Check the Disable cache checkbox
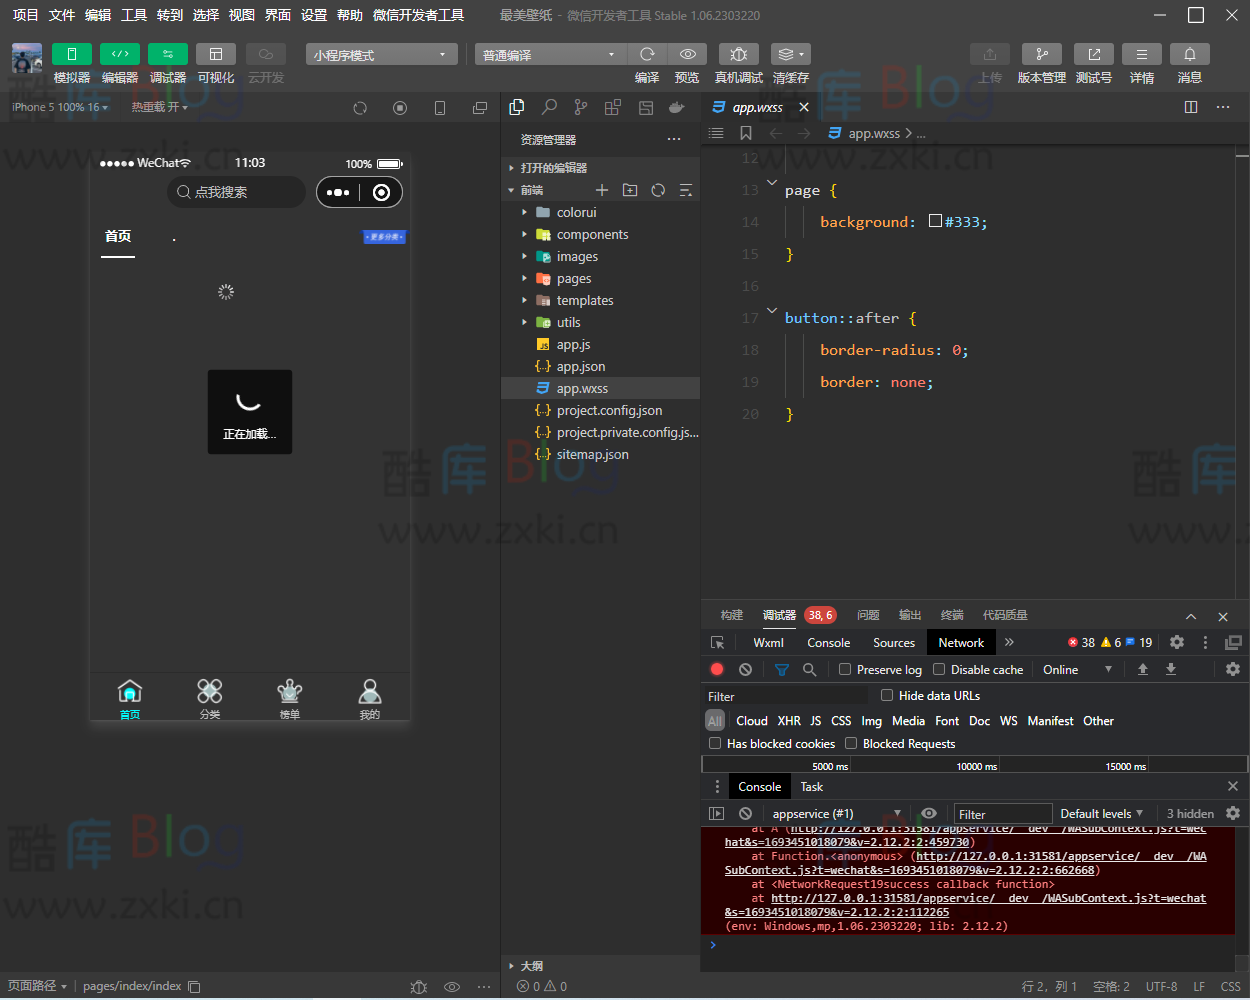 (x=939, y=670)
